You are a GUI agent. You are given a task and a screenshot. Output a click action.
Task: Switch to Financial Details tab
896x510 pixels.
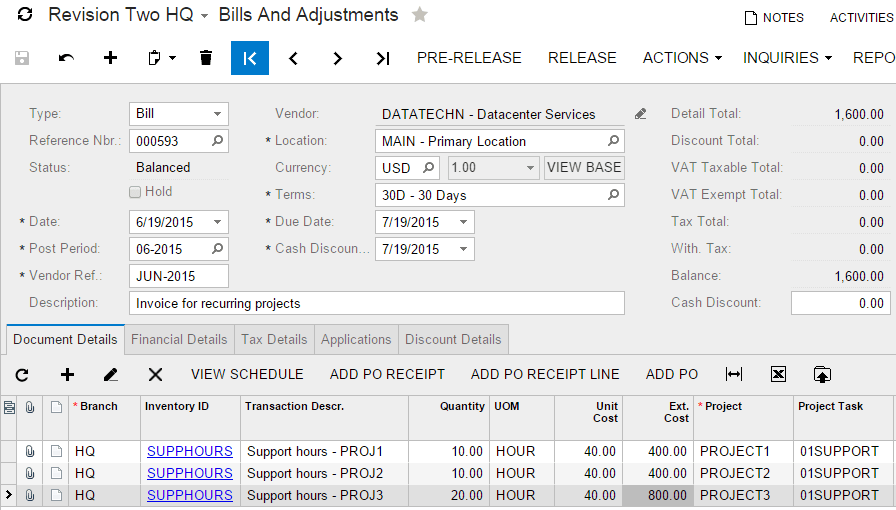click(x=179, y=340)
